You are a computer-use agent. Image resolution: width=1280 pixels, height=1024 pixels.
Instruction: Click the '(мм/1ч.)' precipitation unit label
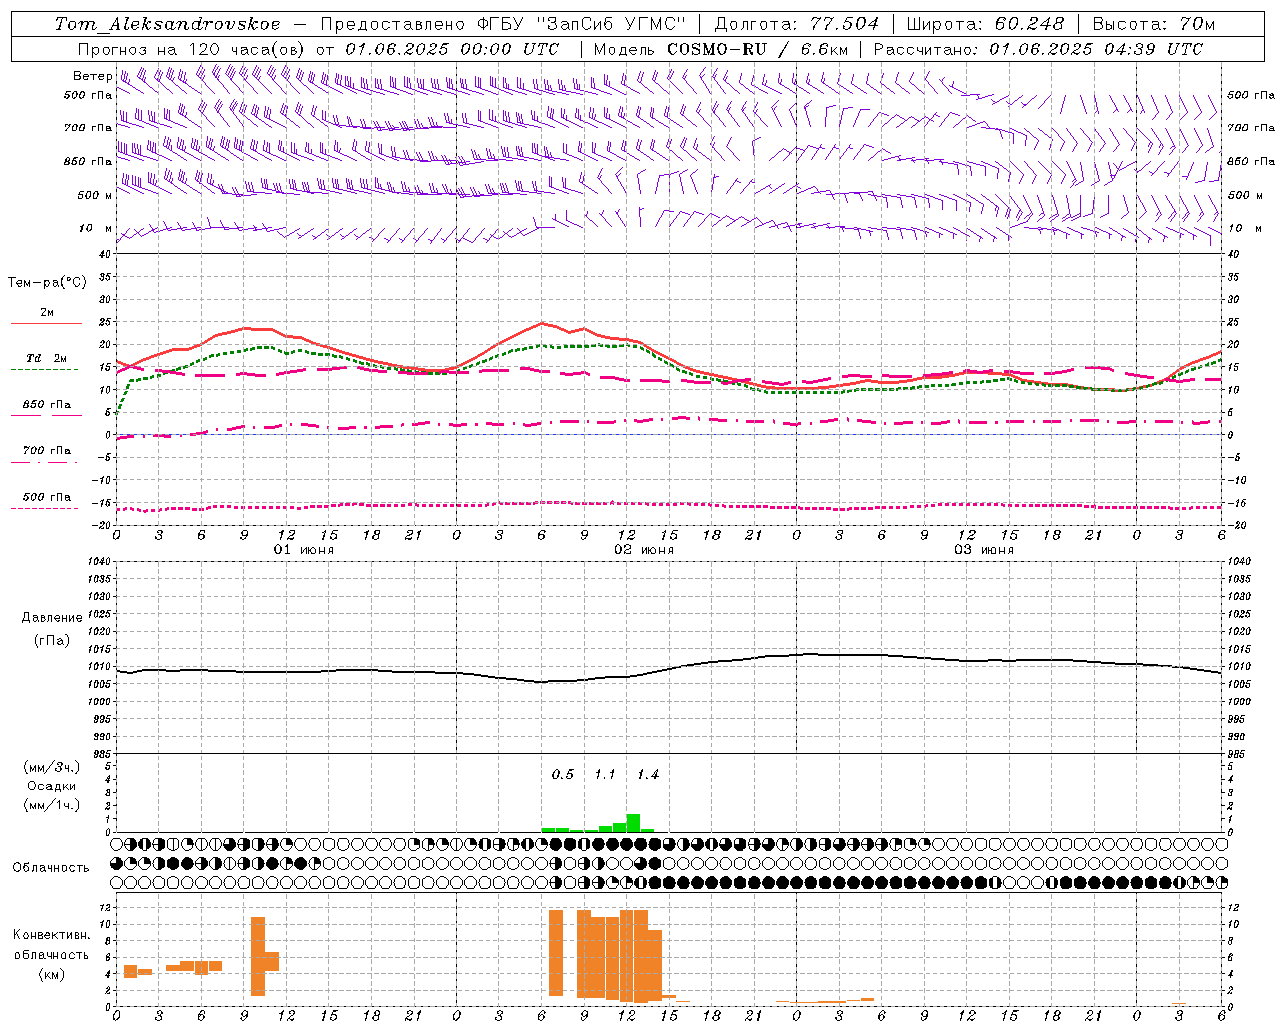click(51, 805)
